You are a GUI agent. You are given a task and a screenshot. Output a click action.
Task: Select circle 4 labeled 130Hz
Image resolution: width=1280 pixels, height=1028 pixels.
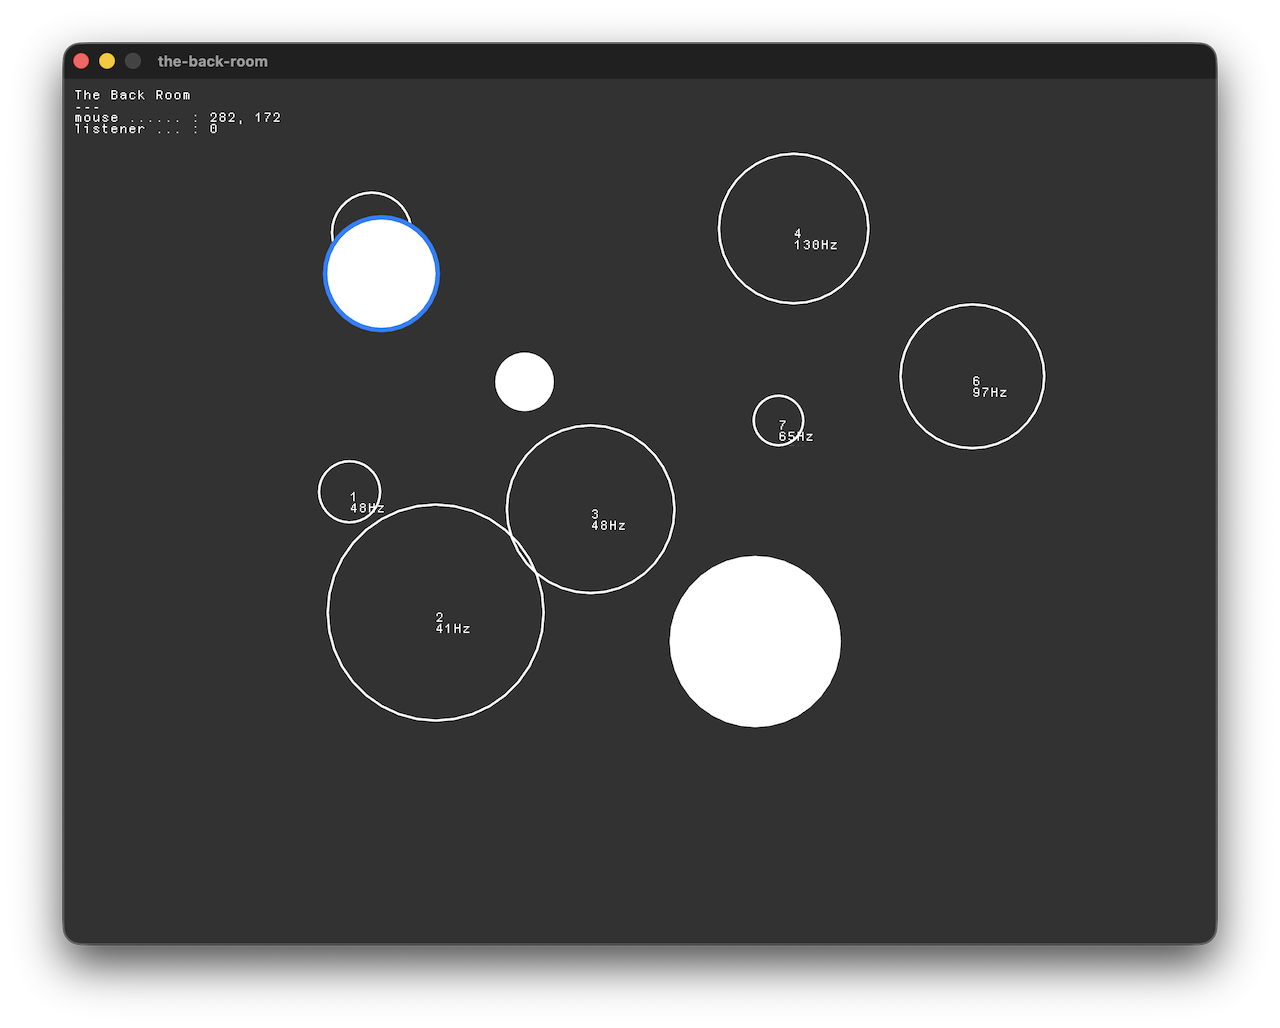pos(794,228)
